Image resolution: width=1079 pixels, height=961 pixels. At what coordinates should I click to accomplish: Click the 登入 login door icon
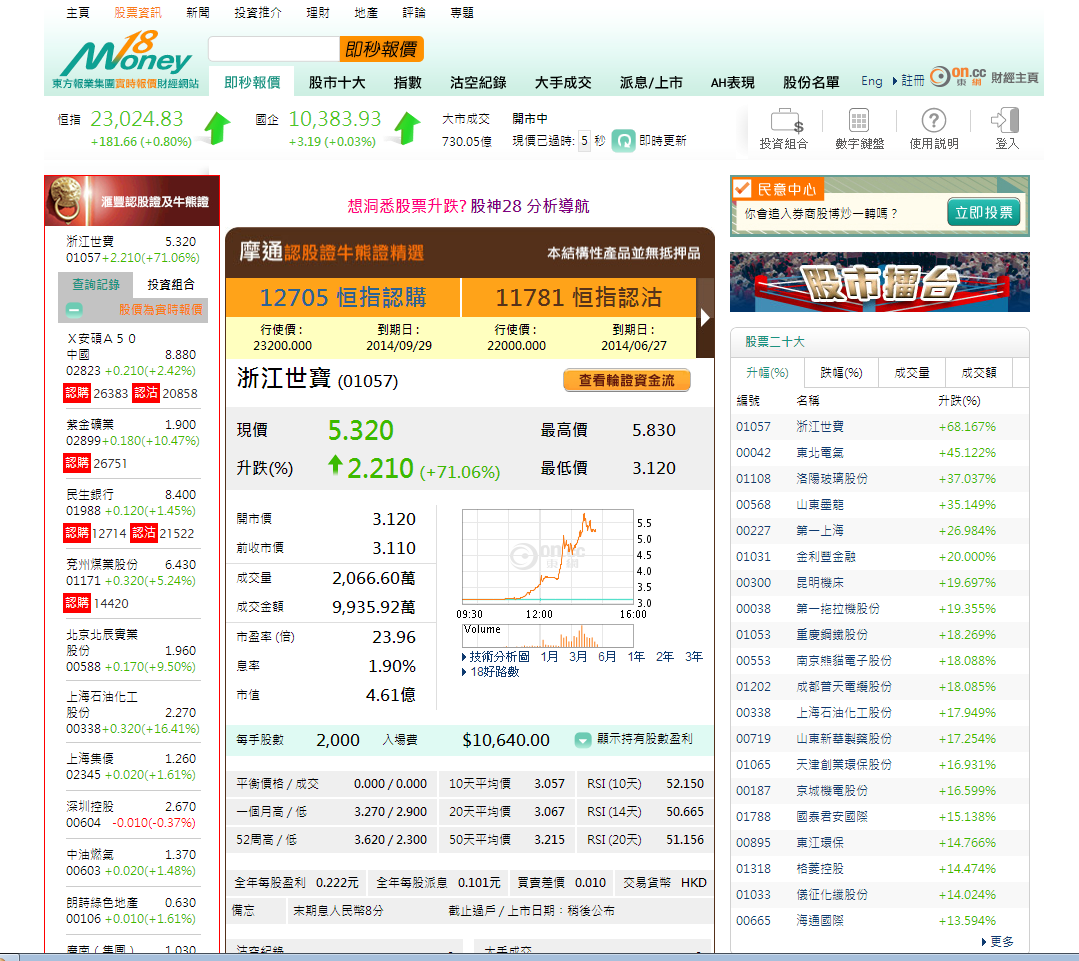coord(1006,122)
